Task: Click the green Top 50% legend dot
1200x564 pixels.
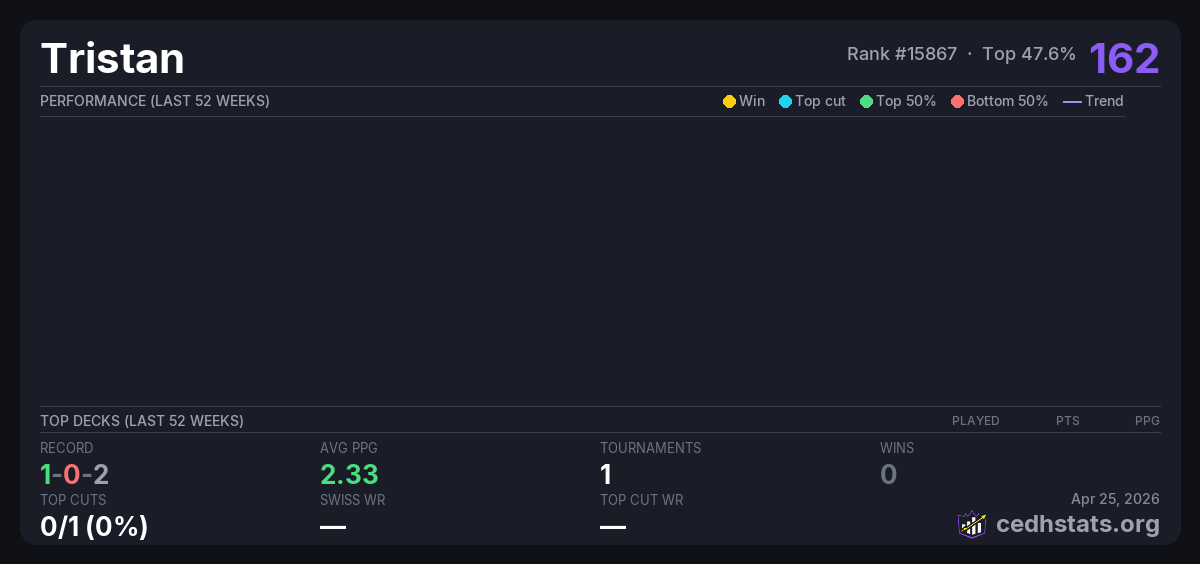Action: pos(866,101)
